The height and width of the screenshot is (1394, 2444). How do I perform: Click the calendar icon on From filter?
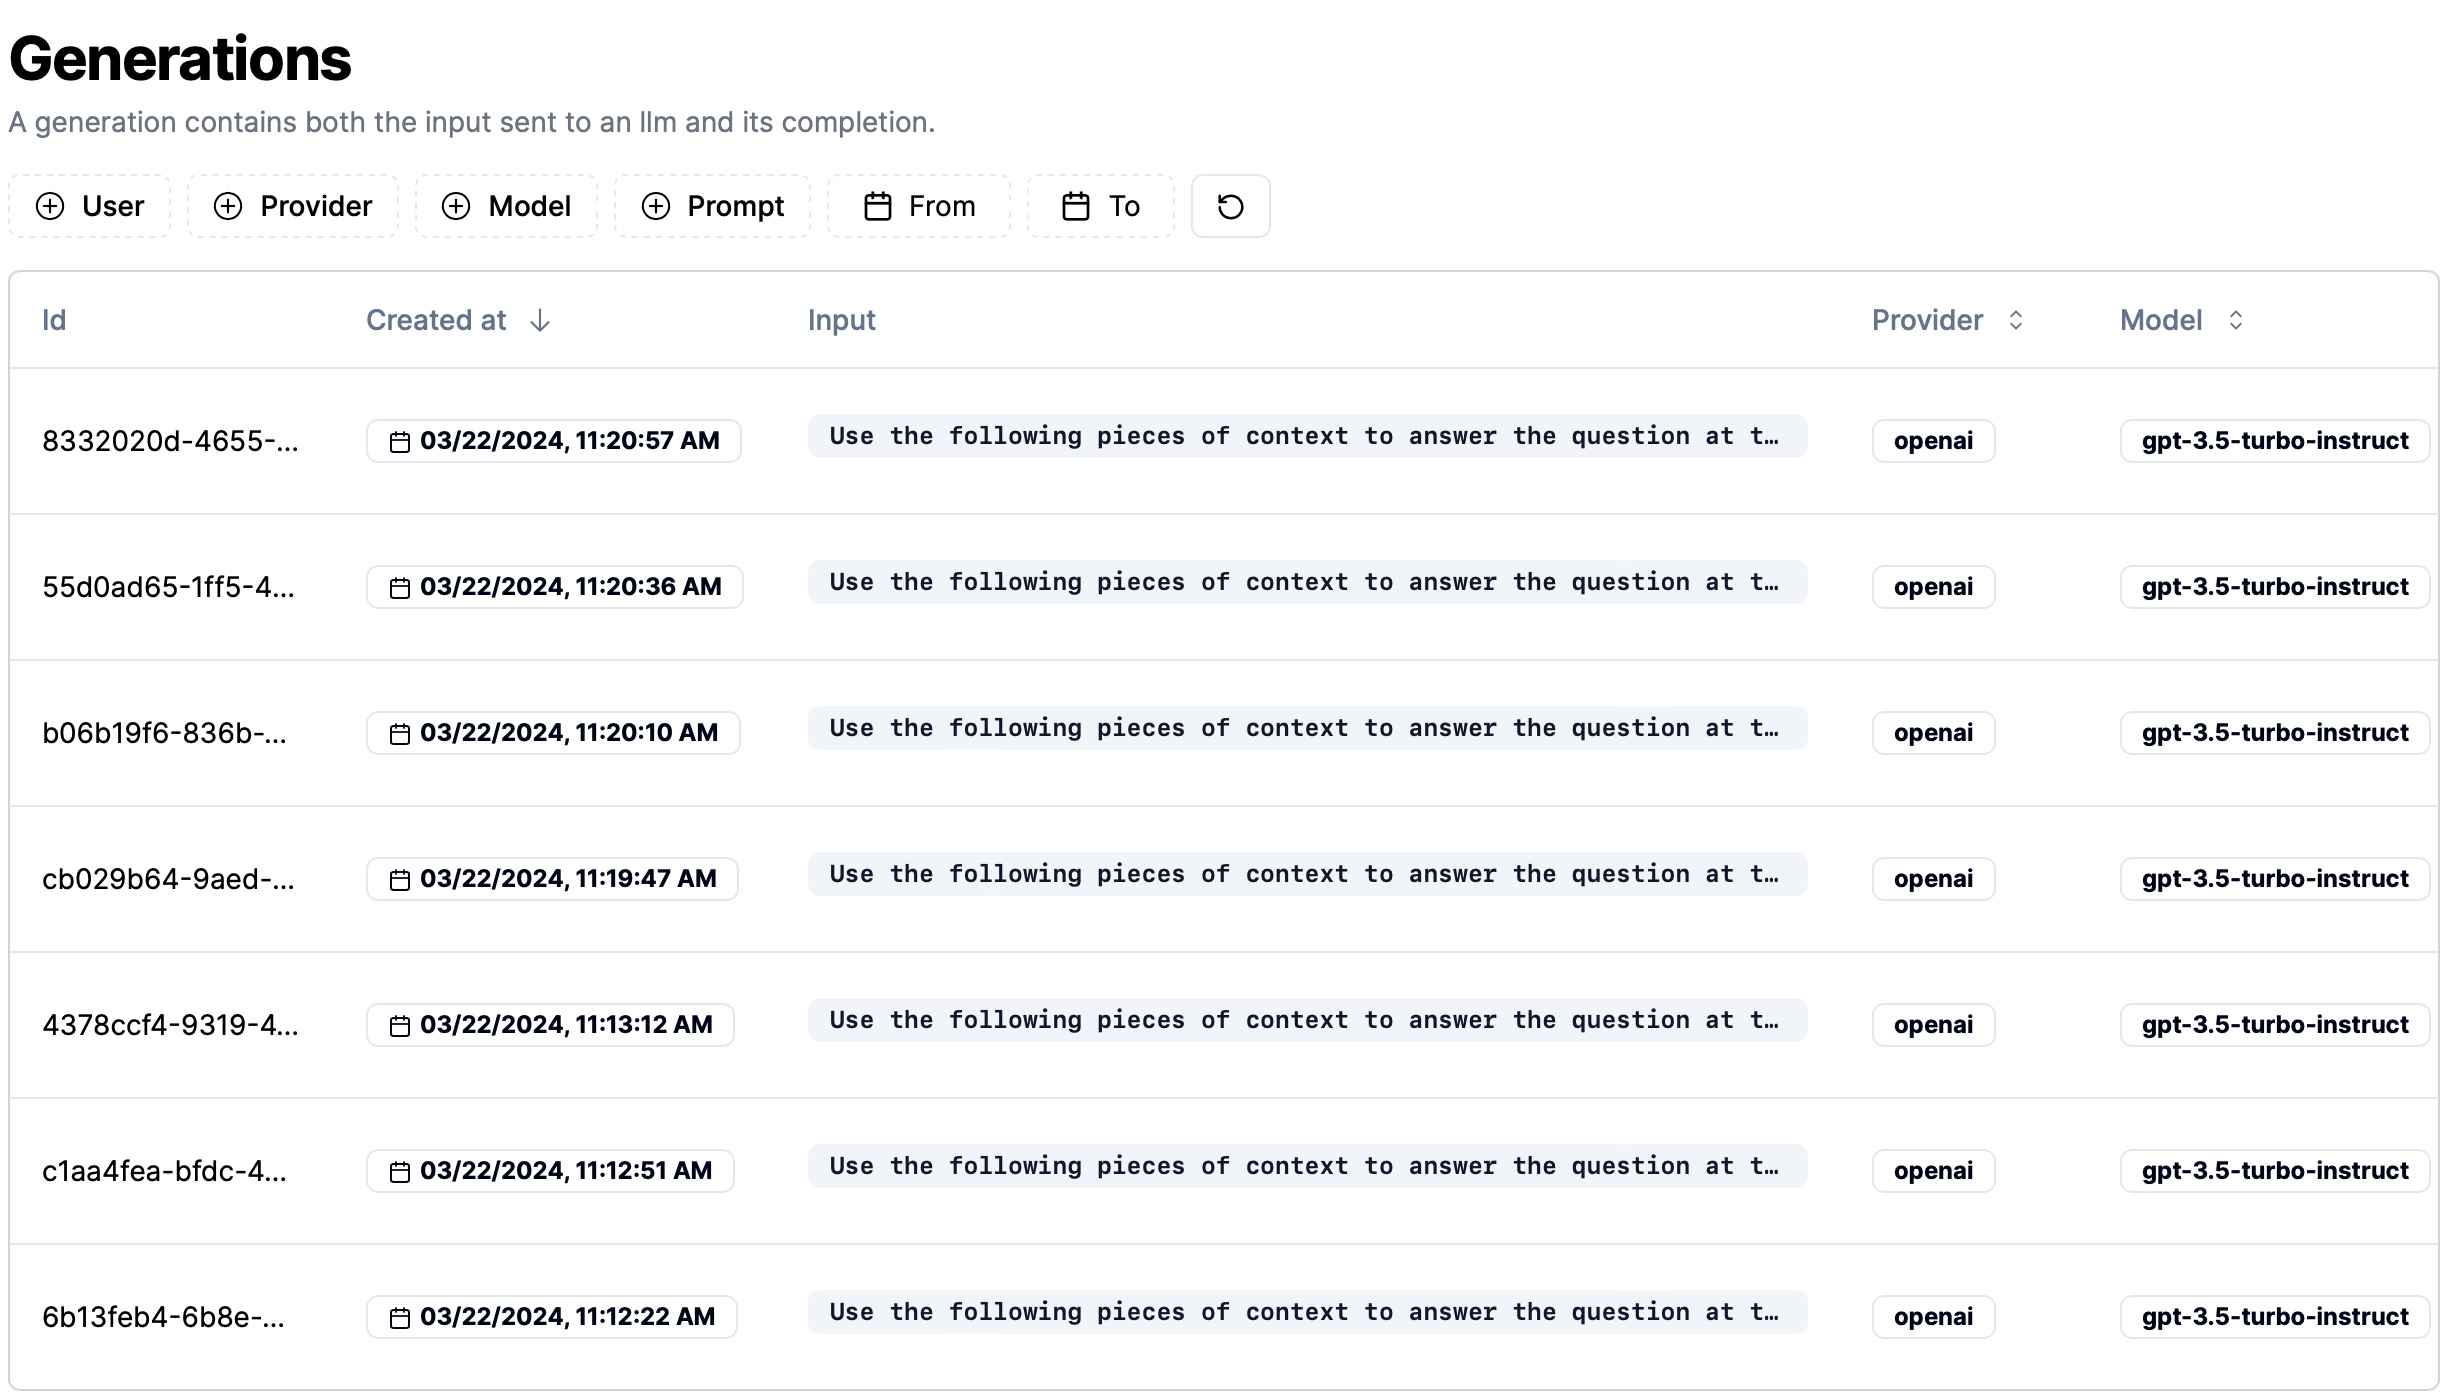tap(877, 206)
